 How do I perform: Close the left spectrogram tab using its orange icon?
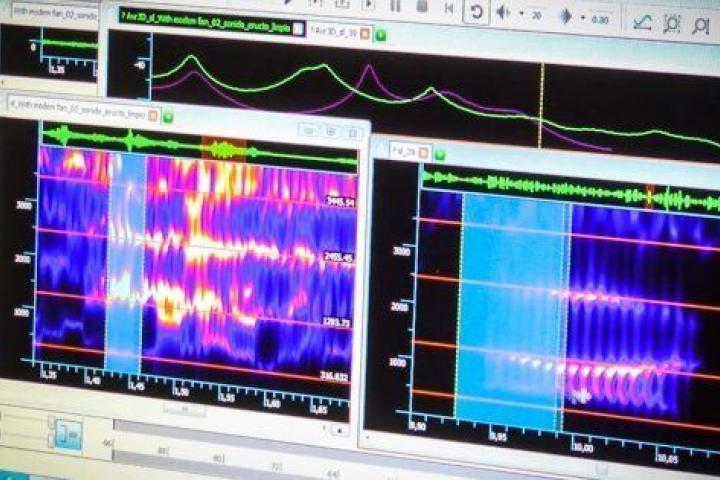pos(155,114)
